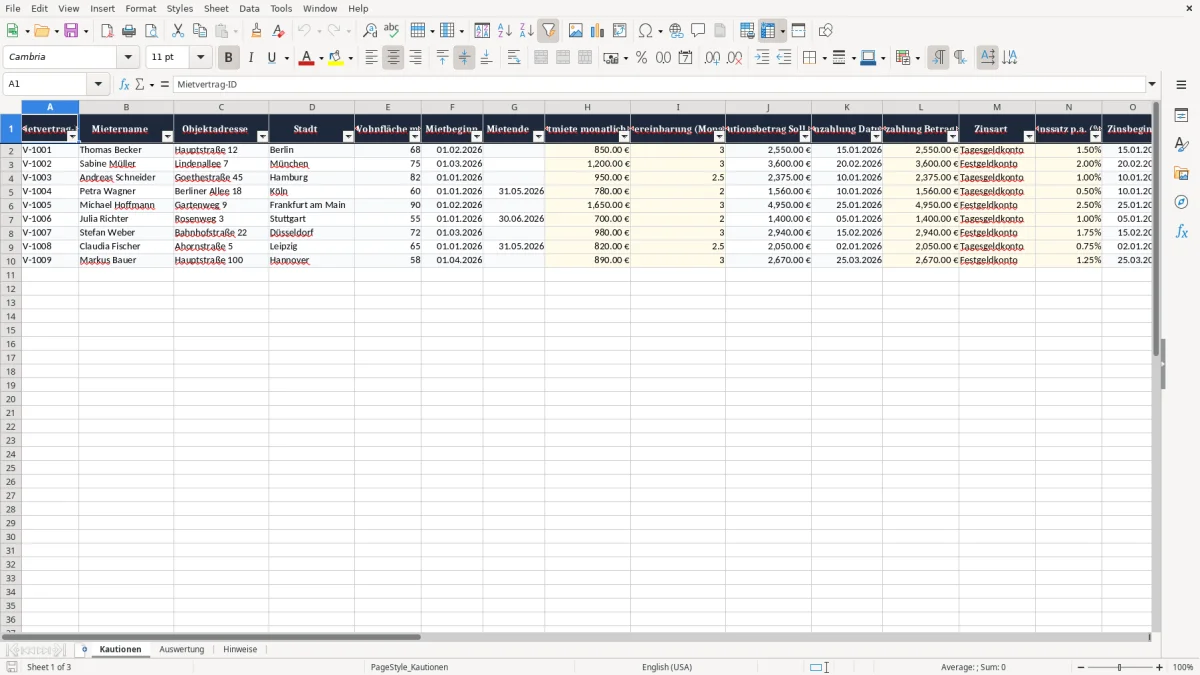The height and width of the screenshot is (675, 1200).
Task: Click the Copy icon
Action: (x=200, y=31)
